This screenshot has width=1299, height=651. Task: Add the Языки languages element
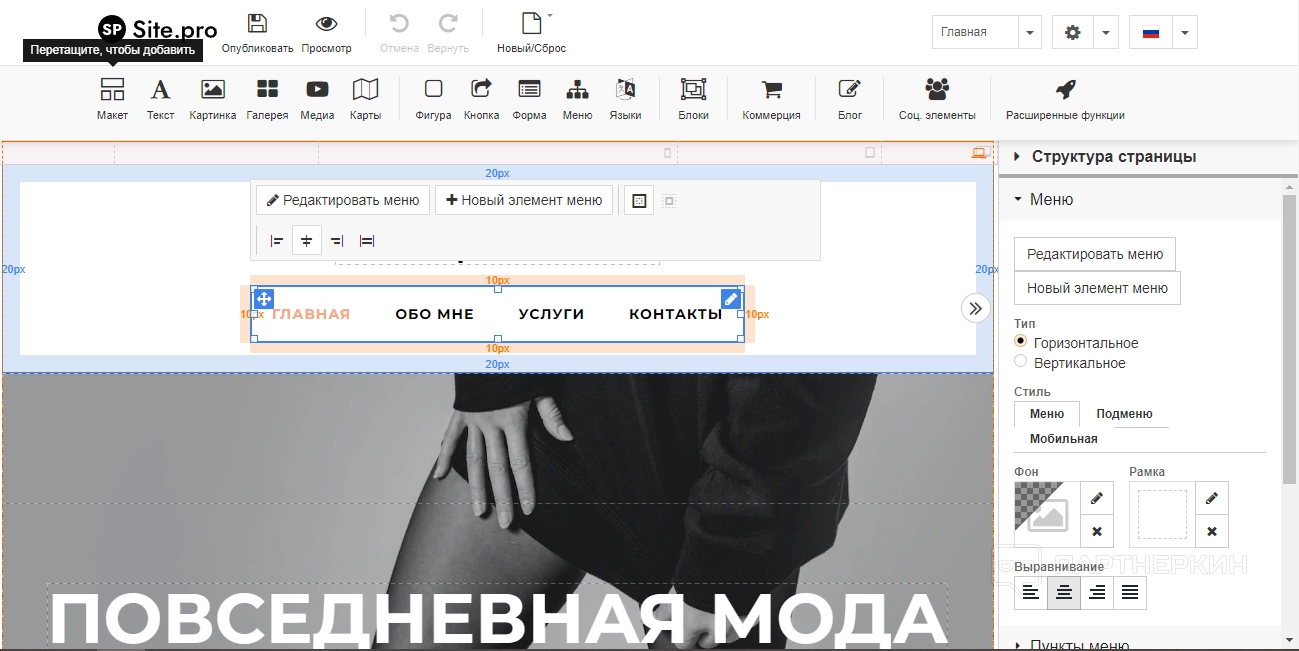coord(625,99)
